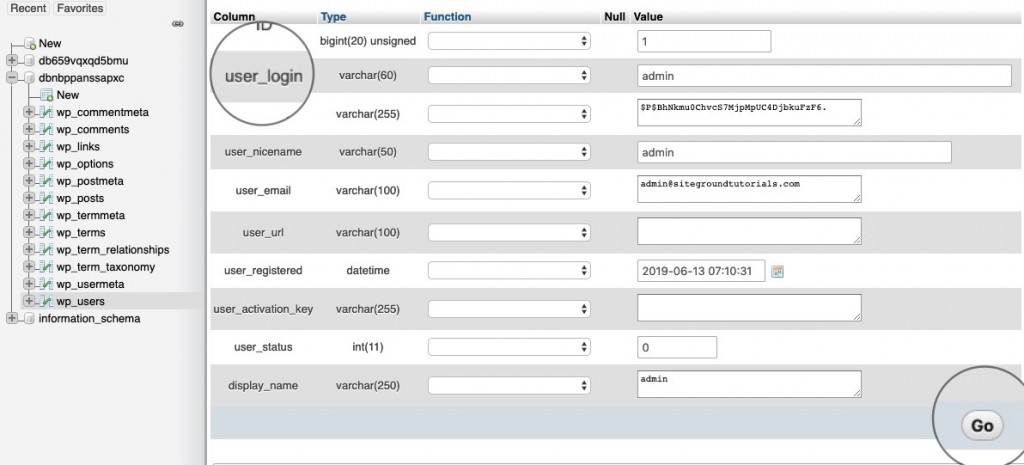Open Function dropdown for display_name row
Image resolution: width=1024 pixels, height=465 pixels.
[x=509, y=385]
